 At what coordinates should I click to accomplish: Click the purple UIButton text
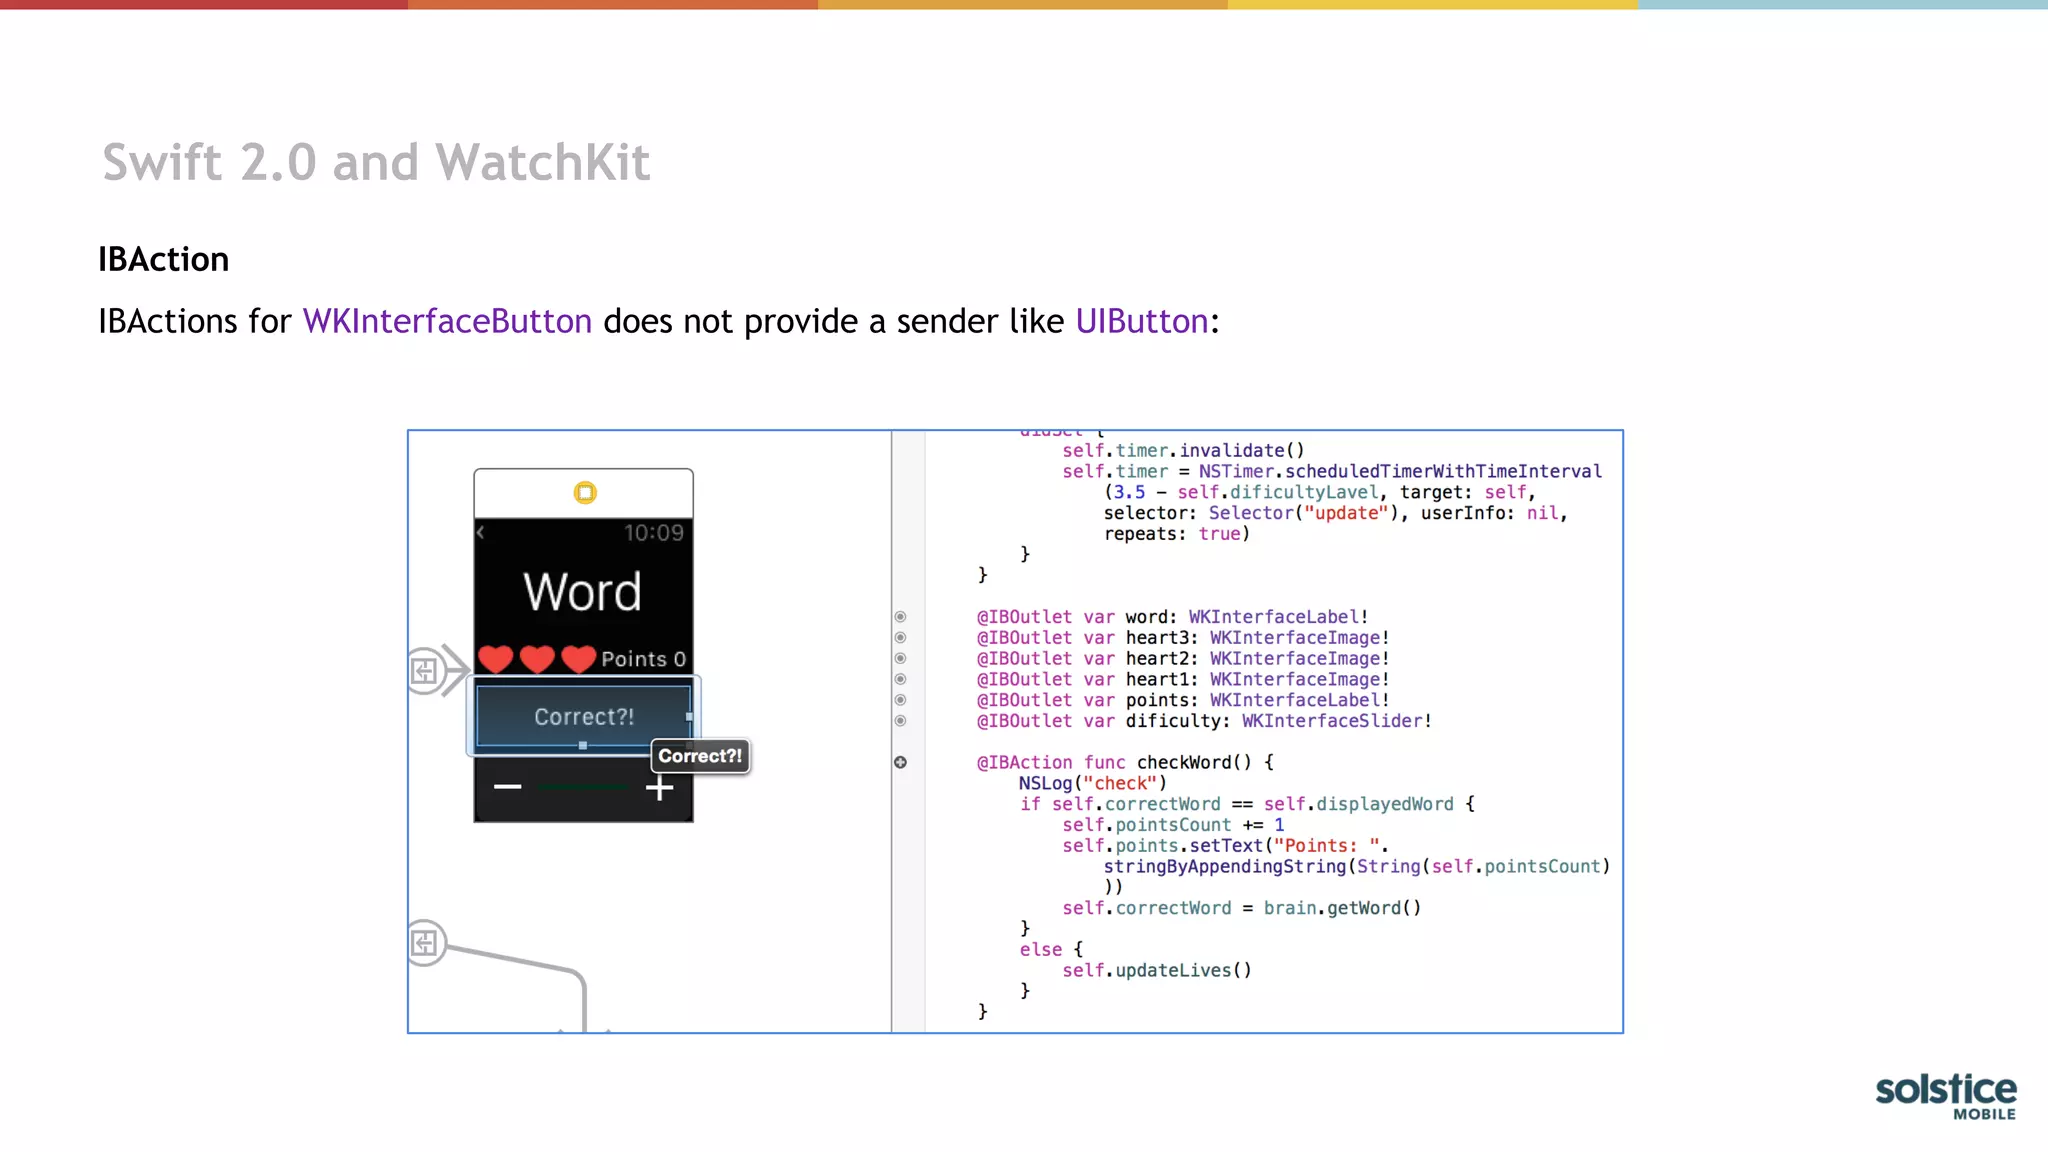[1142, 321]
